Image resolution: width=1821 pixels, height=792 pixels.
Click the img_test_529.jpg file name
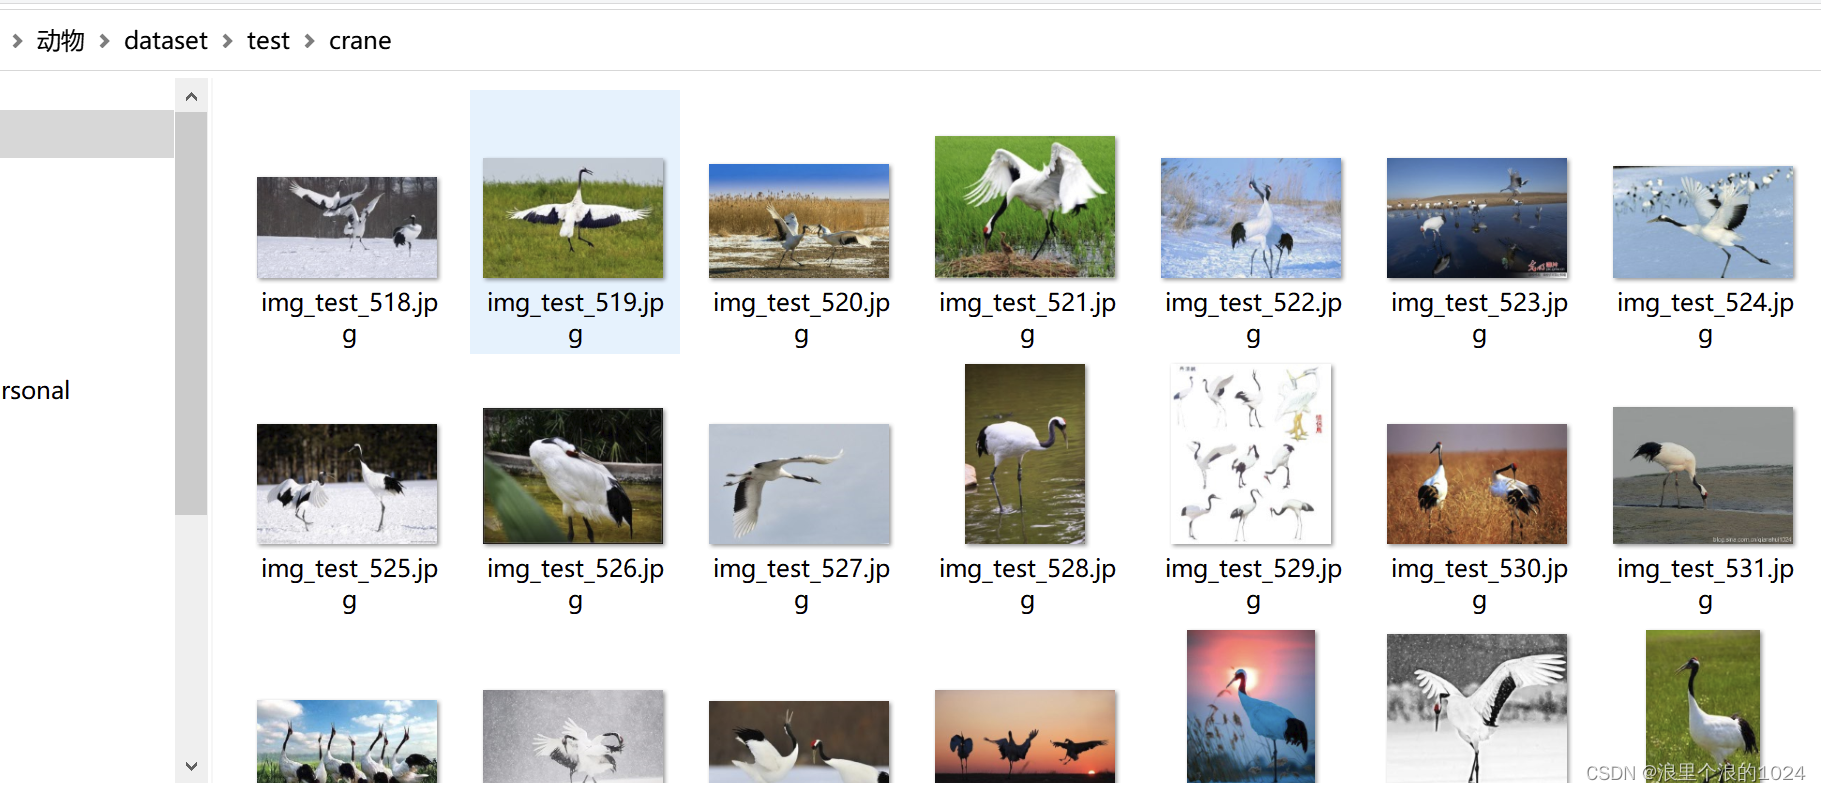pyautogui.click(x=1253, y=584)
